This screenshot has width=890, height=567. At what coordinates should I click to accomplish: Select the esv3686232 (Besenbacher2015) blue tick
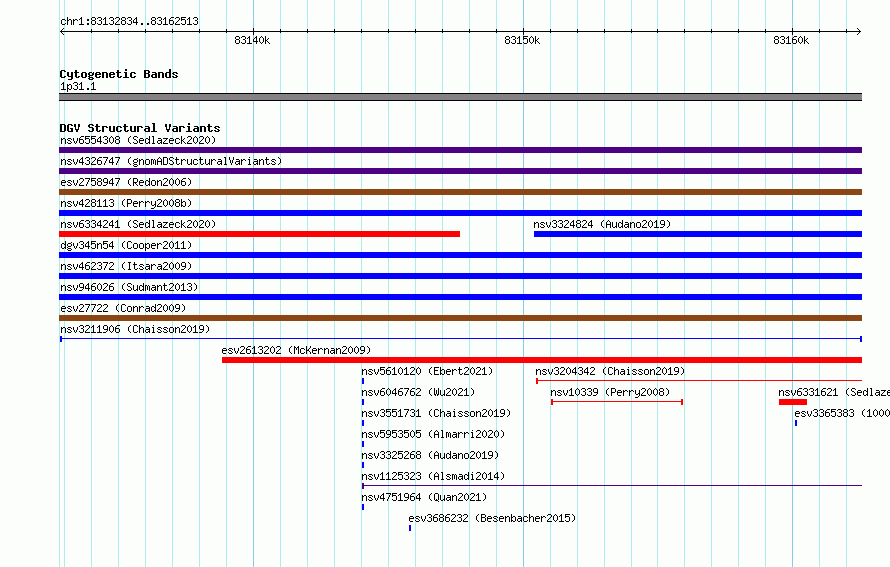pyautogui.click(x=410, y=528)
